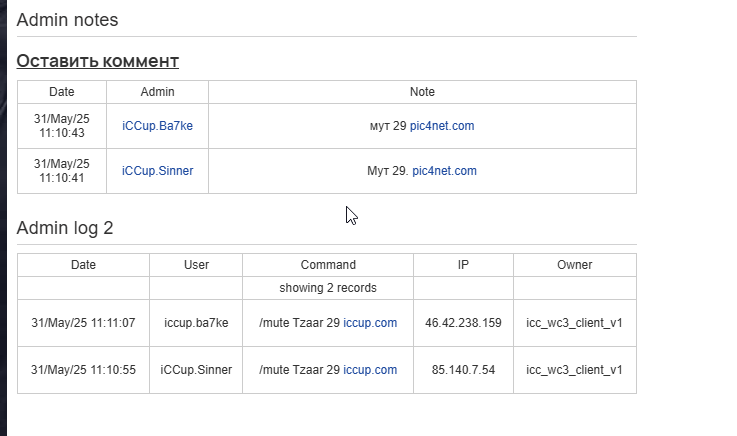The width and height of the screenshot is (737, 436).
Task: Open pic4net.com link in iCCup.Sinner note
Action: pos(444,171)
